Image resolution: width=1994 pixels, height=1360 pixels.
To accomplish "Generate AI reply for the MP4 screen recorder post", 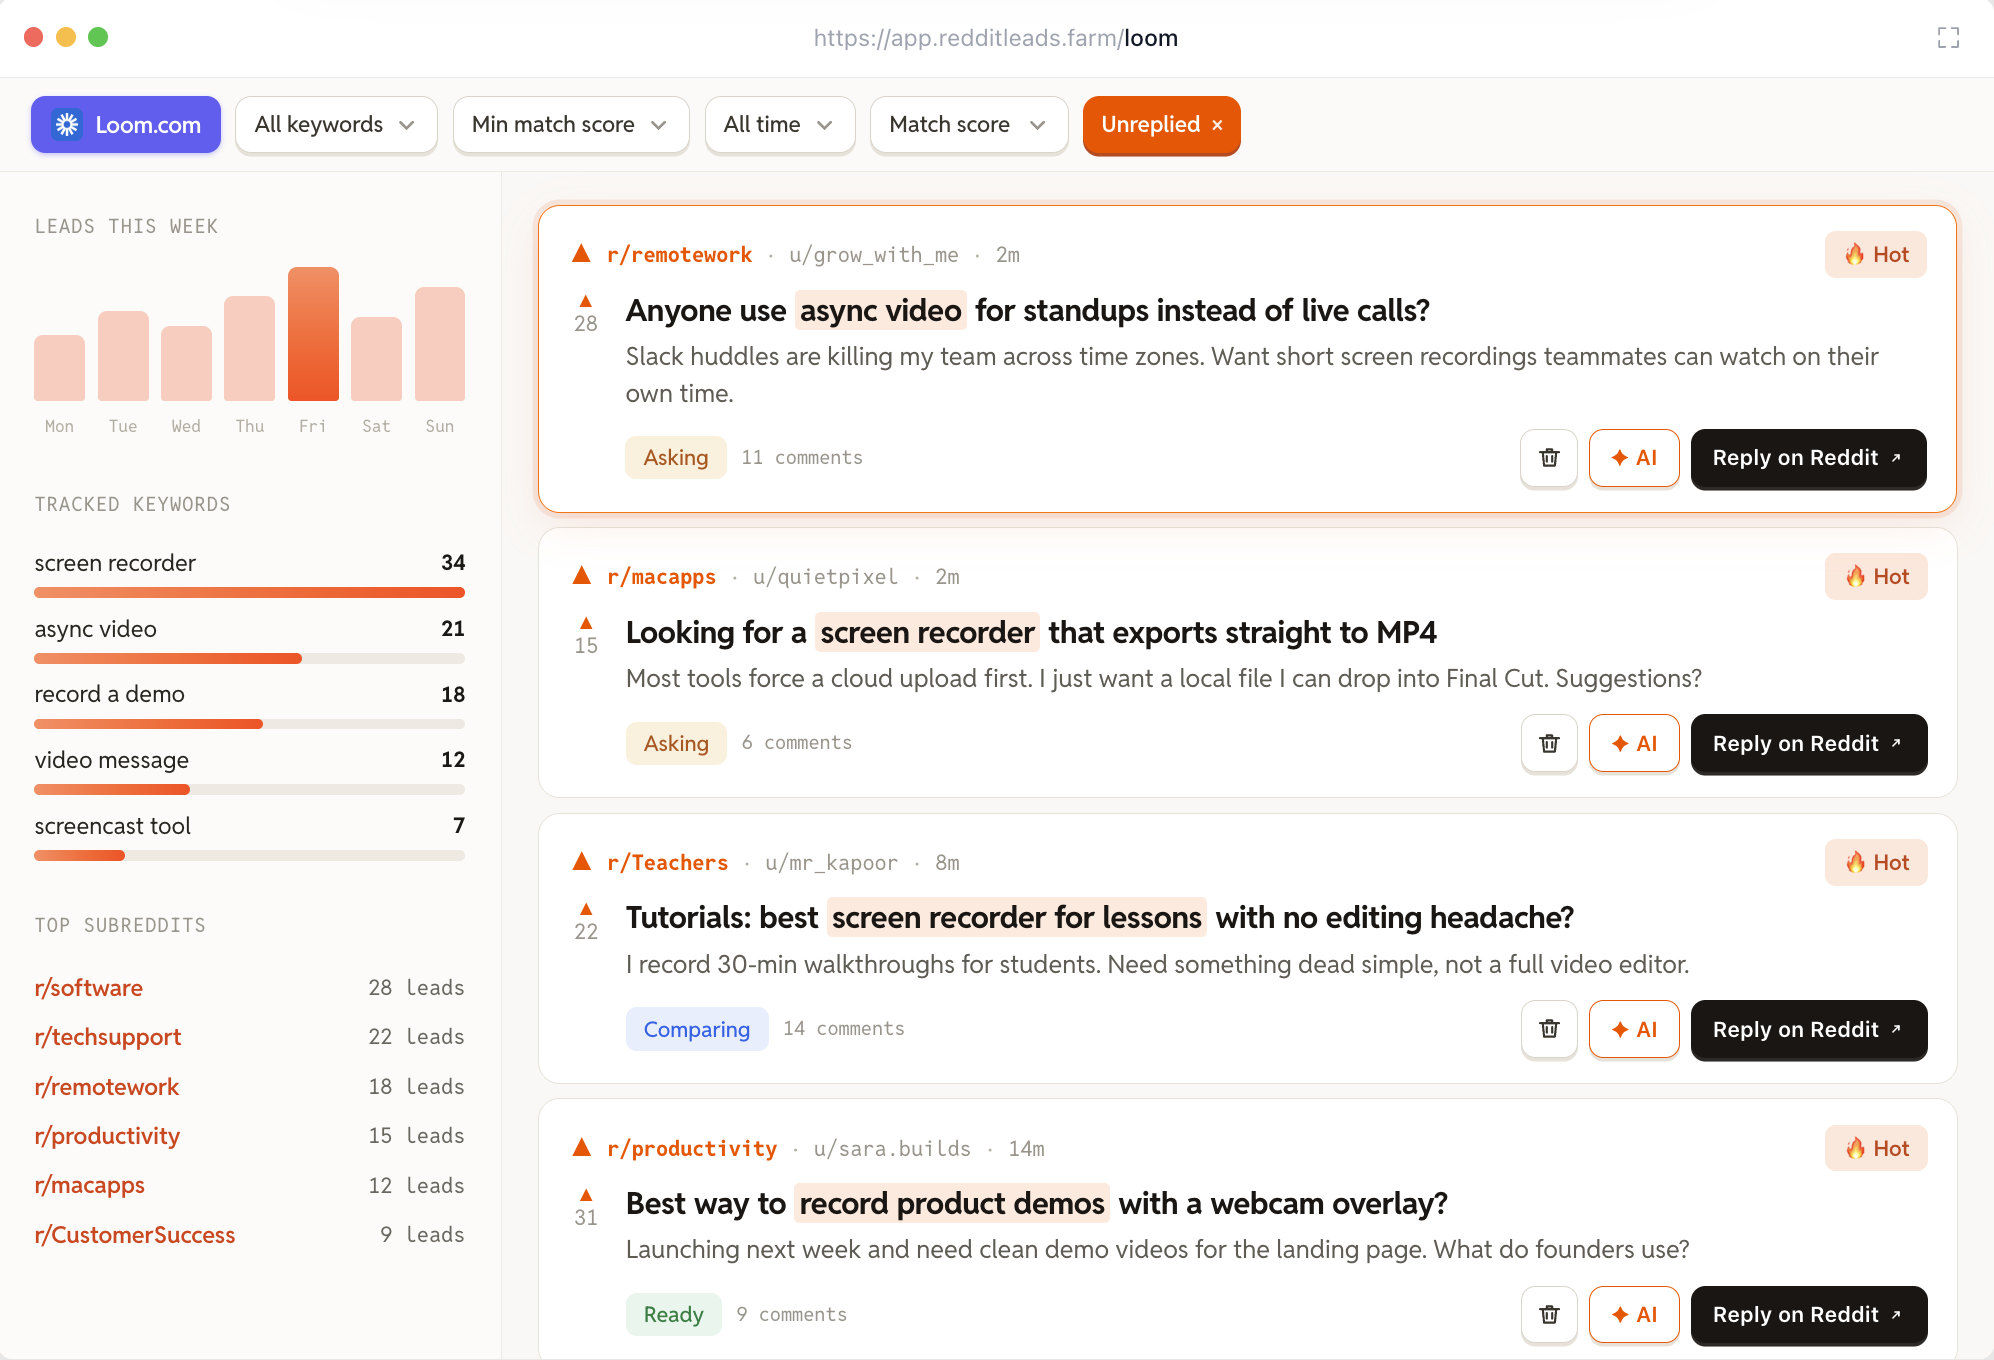I will point(1634,744).
